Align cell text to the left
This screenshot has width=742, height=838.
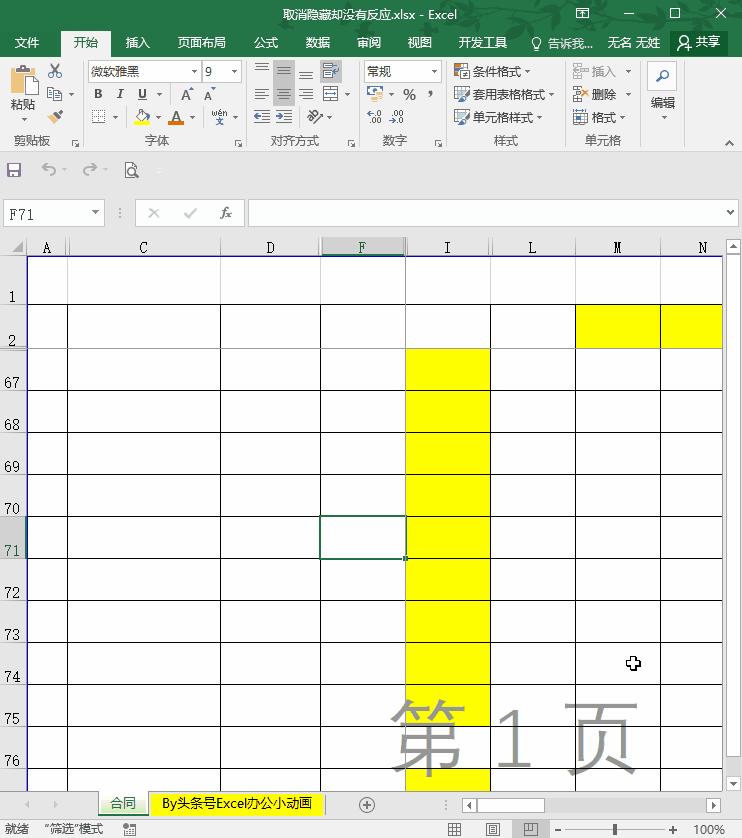(261, 95)
